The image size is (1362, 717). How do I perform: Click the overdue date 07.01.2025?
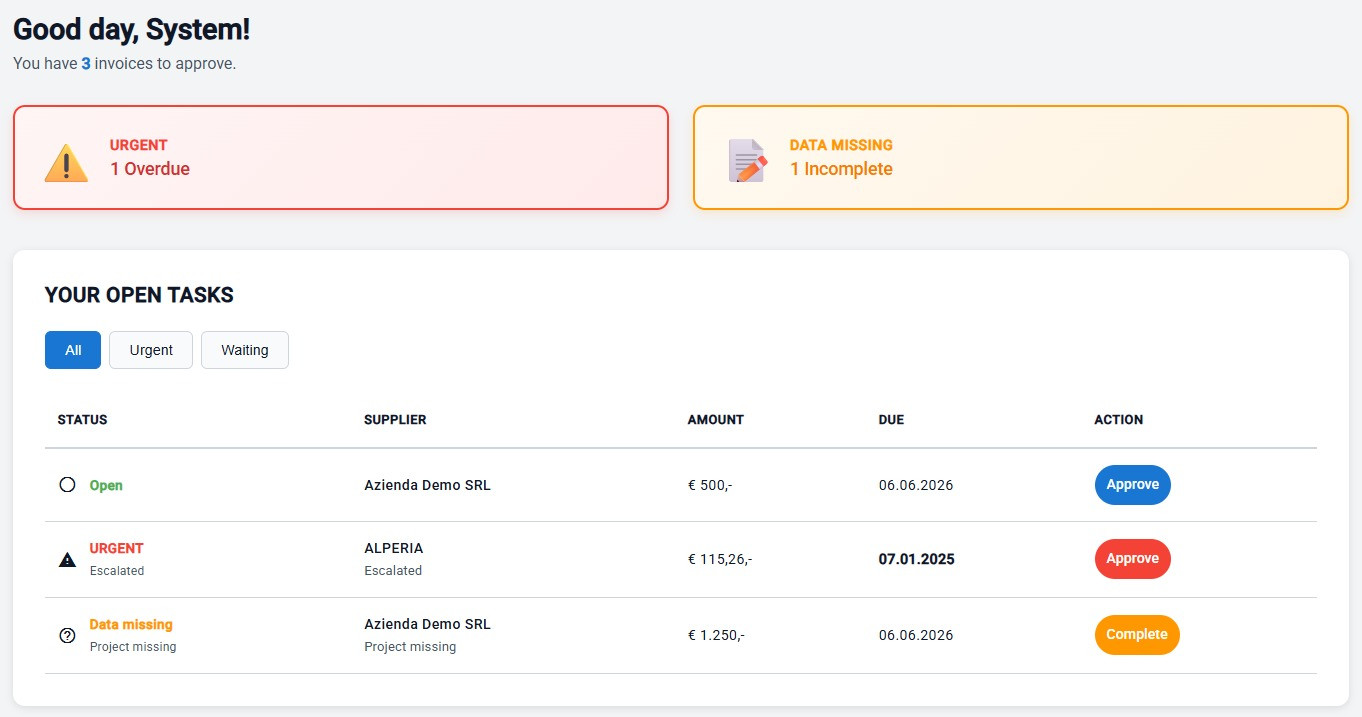click(917, 559)
